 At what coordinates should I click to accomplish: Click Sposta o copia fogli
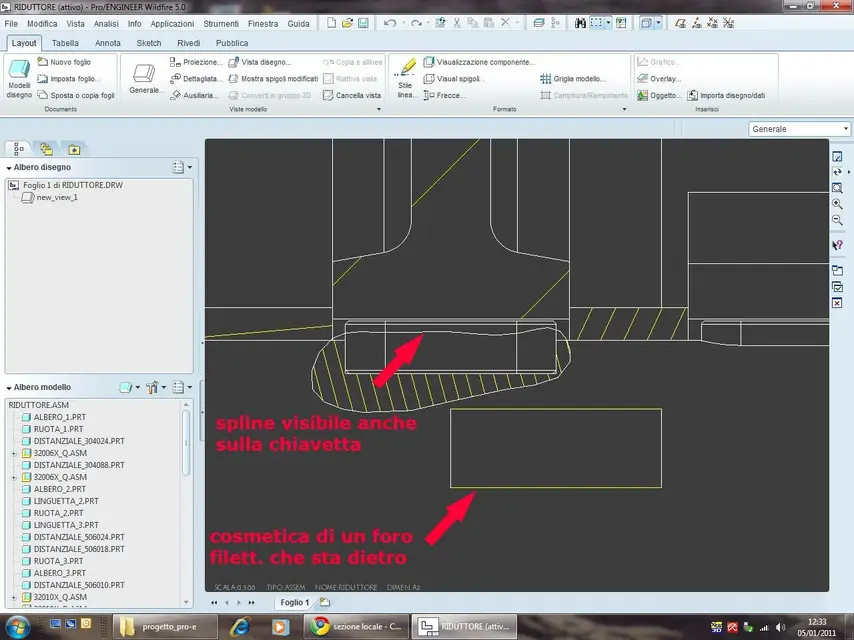pos(76,95)
